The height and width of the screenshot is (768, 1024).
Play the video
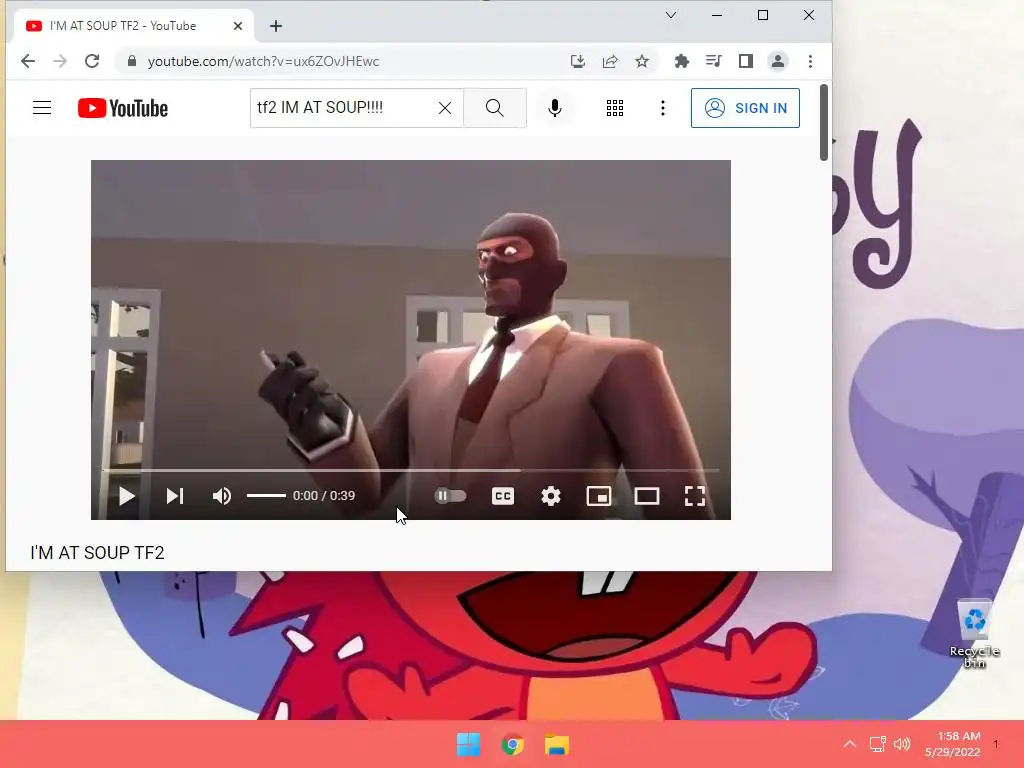[x=127, y=496]
